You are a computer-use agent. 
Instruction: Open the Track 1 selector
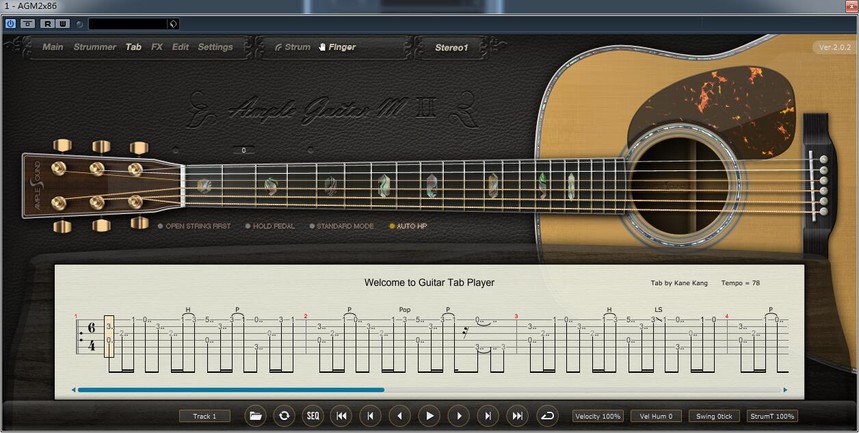[204, 416]
